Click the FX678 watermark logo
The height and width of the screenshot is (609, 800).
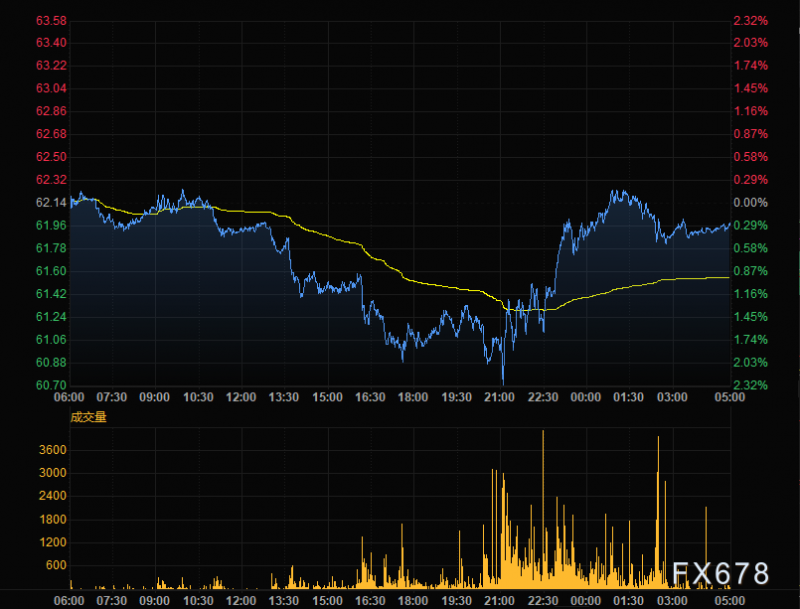click(720, 574)
